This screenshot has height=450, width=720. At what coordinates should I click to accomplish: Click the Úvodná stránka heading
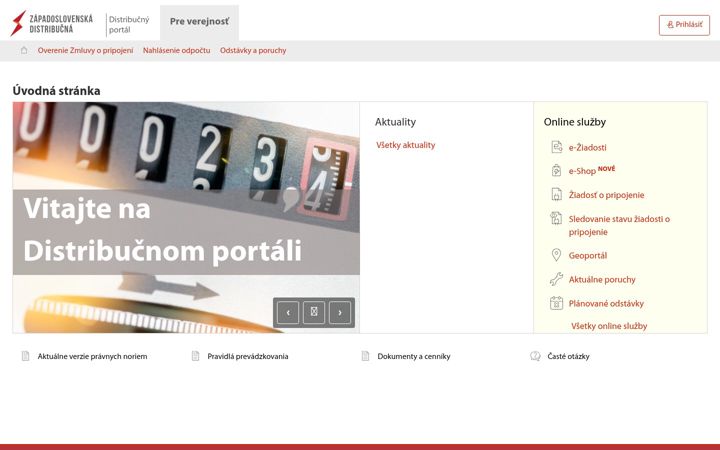56,90
